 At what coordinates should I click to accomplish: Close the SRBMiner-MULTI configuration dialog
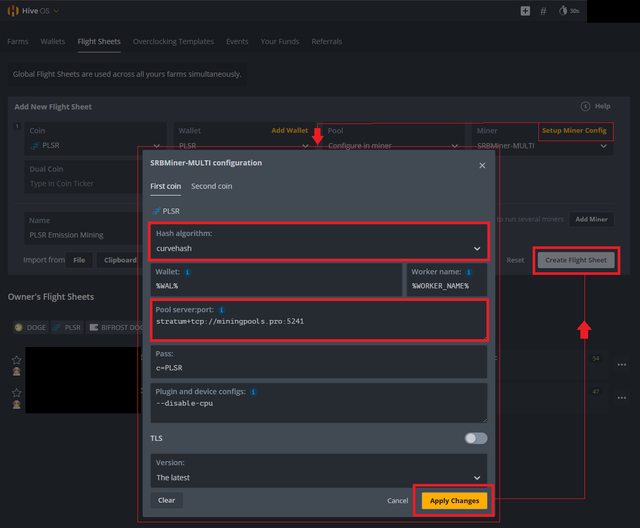coord(482,165)
